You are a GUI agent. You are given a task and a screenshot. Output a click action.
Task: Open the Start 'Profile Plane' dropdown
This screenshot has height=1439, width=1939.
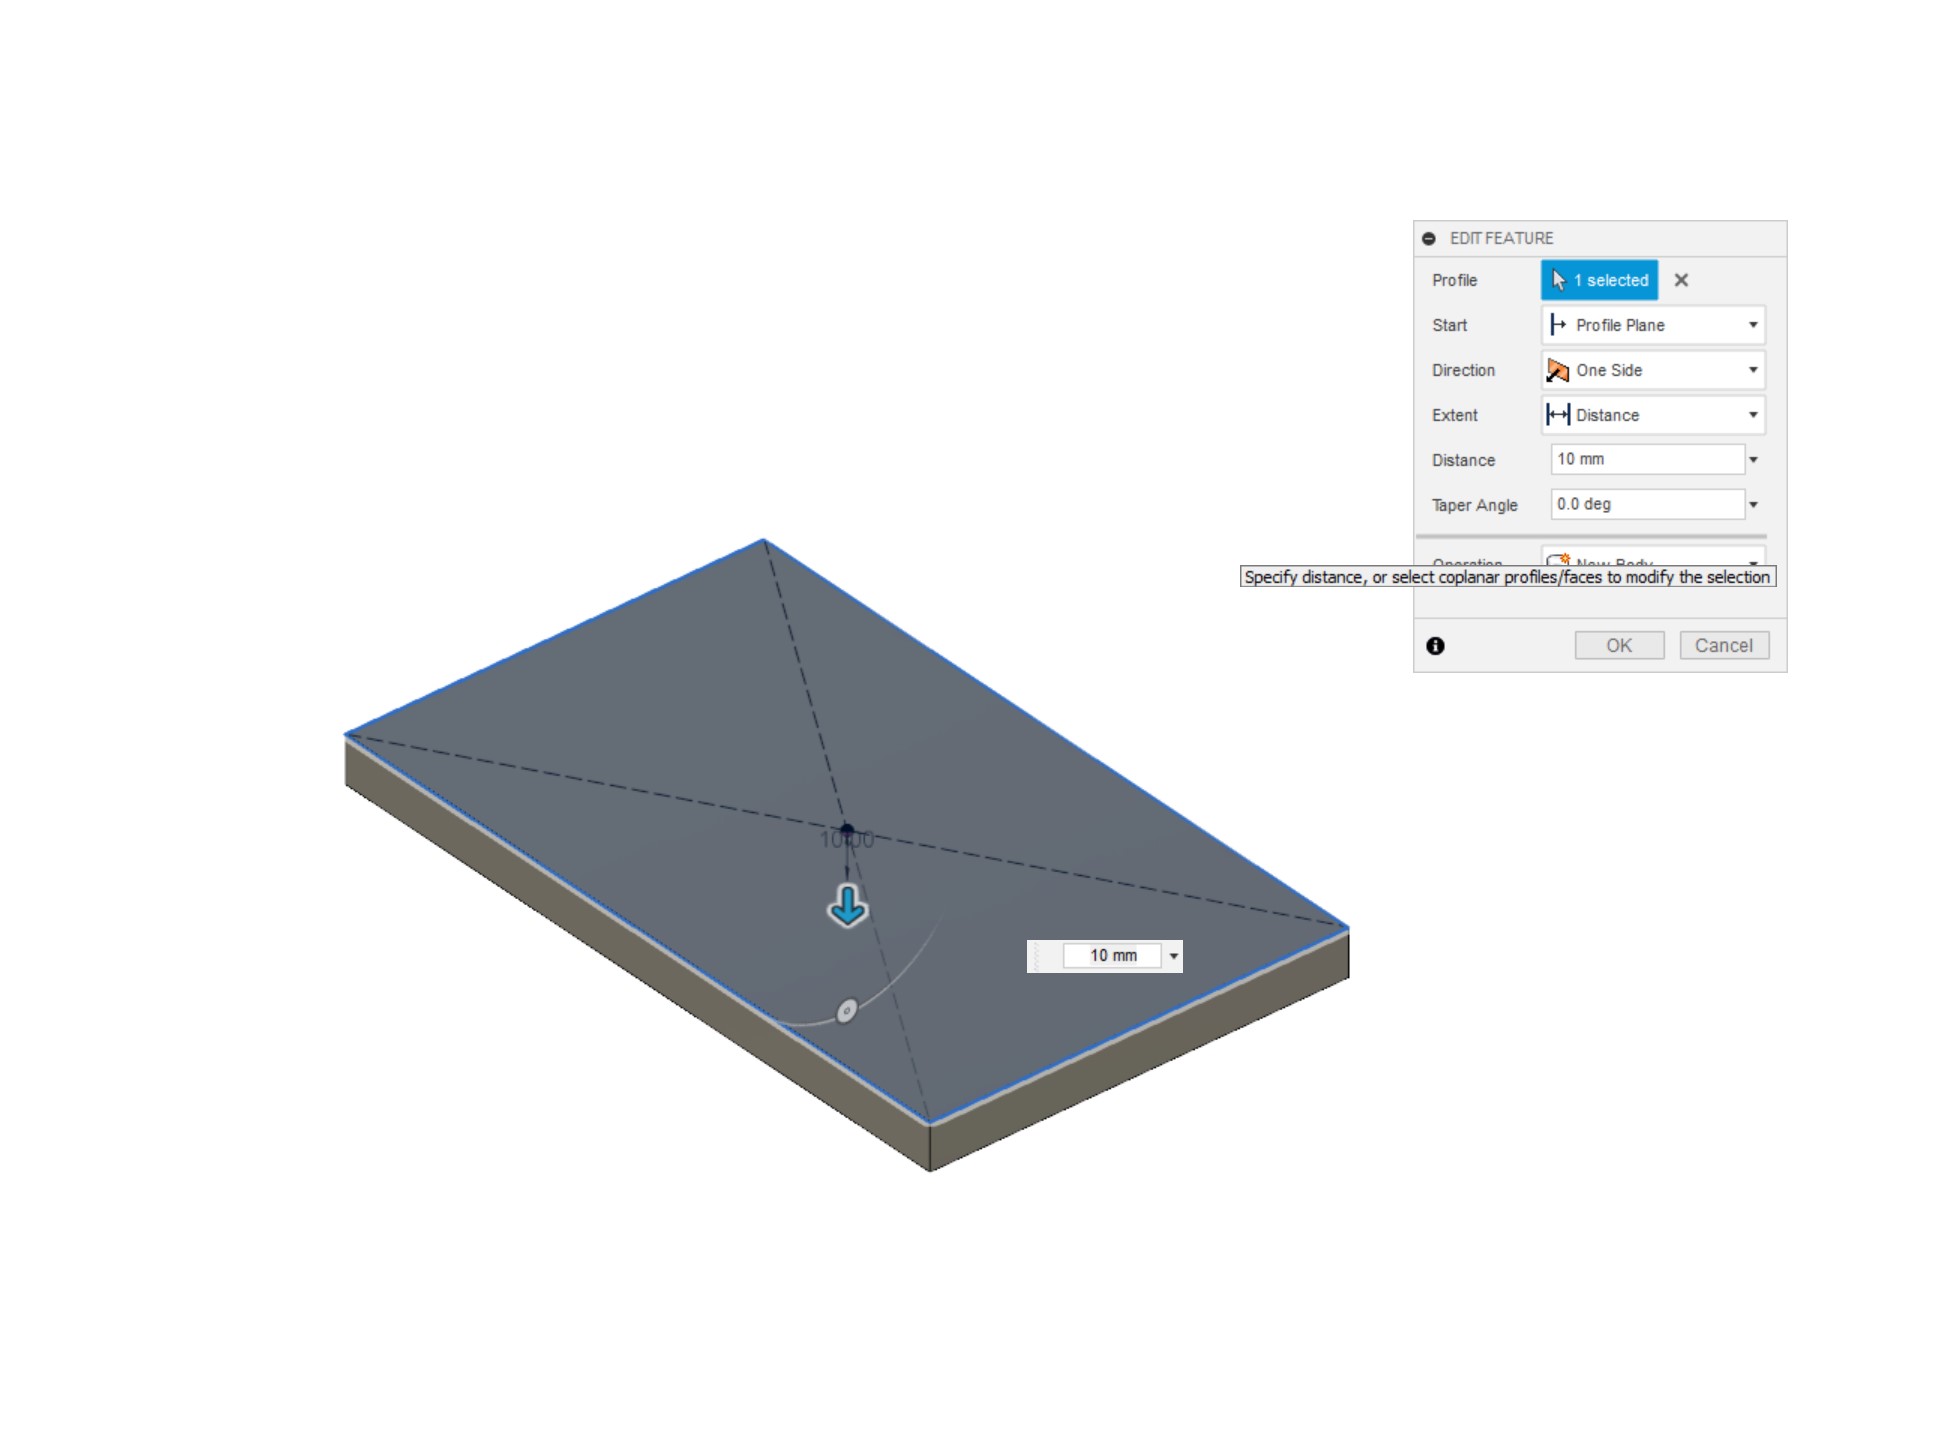tap(1652, 325)
